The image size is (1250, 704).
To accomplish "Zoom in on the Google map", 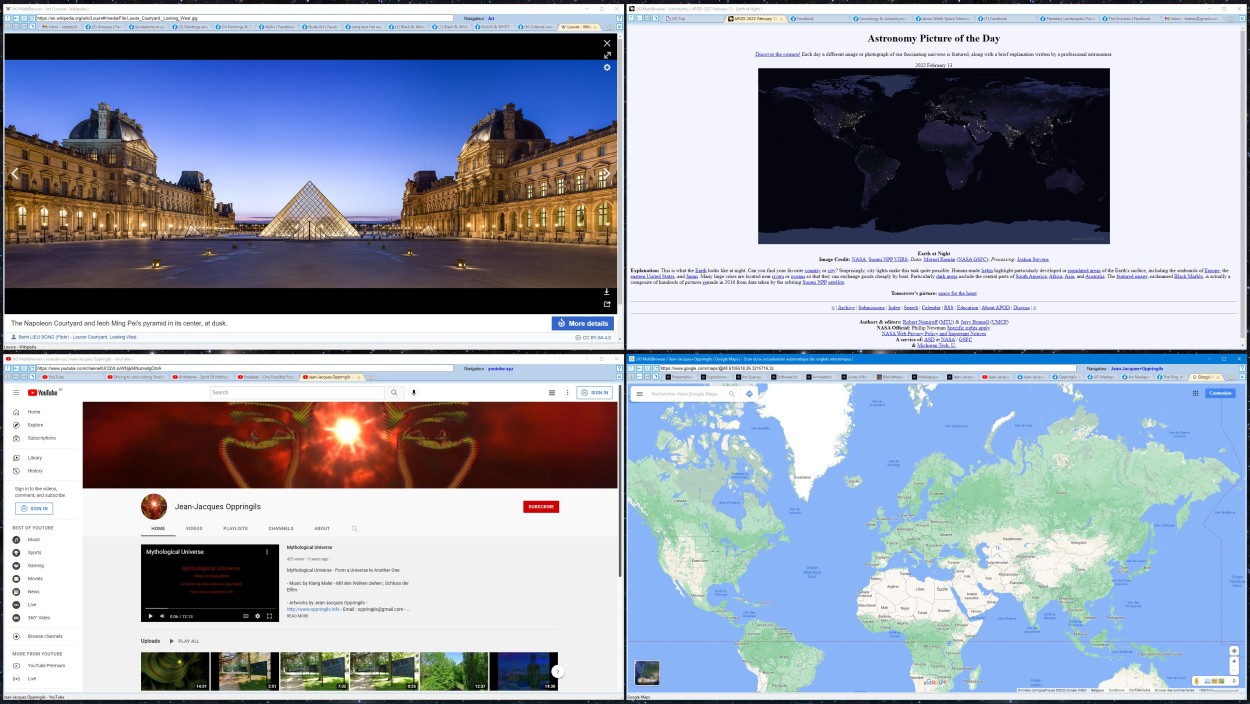I will [1235, 650].
